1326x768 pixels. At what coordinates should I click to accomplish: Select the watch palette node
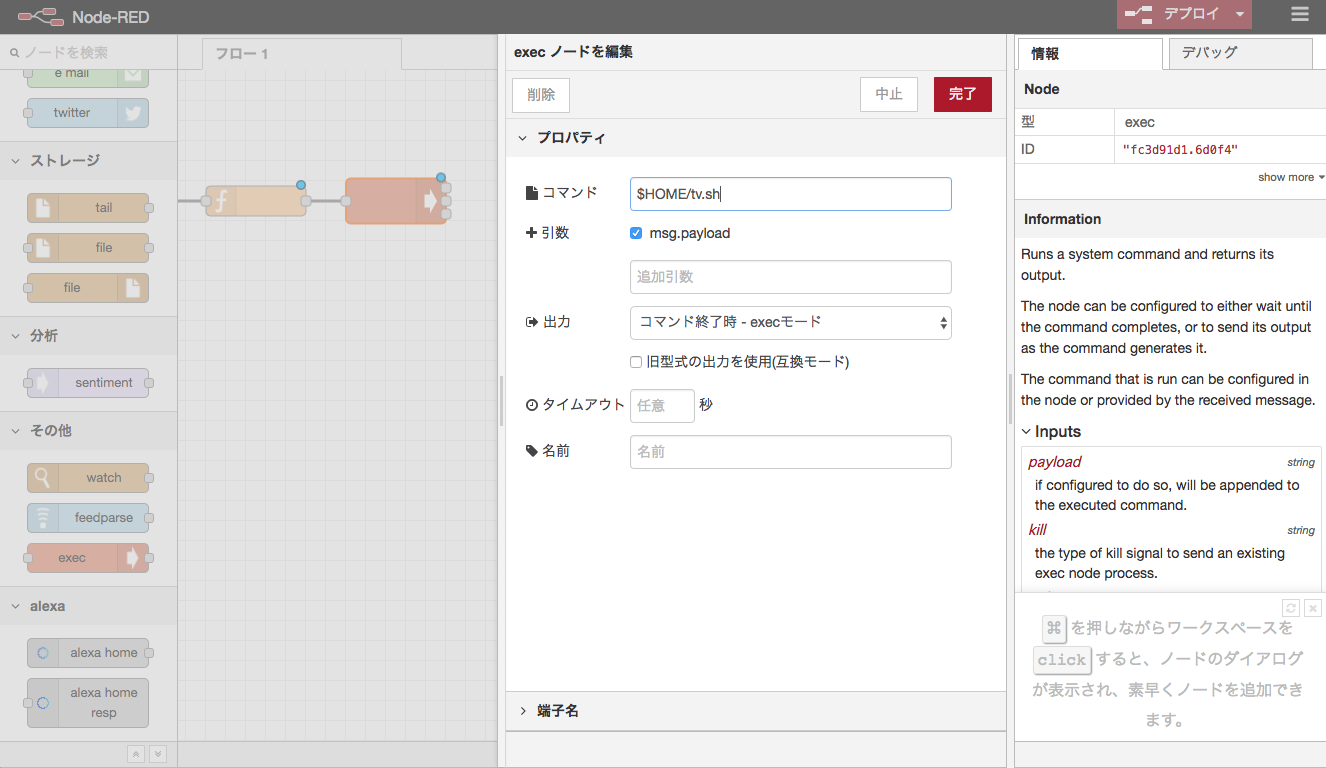point(88,478)
